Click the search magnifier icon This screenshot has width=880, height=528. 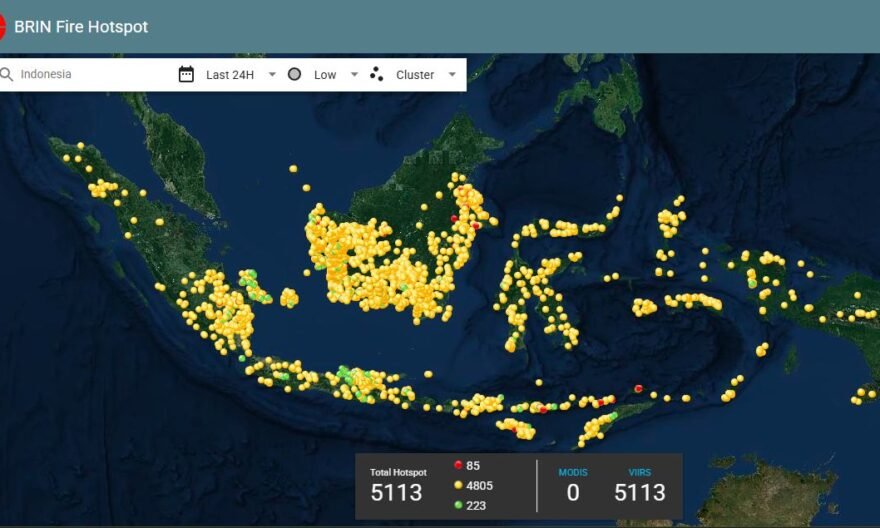(x=6, y=75)
